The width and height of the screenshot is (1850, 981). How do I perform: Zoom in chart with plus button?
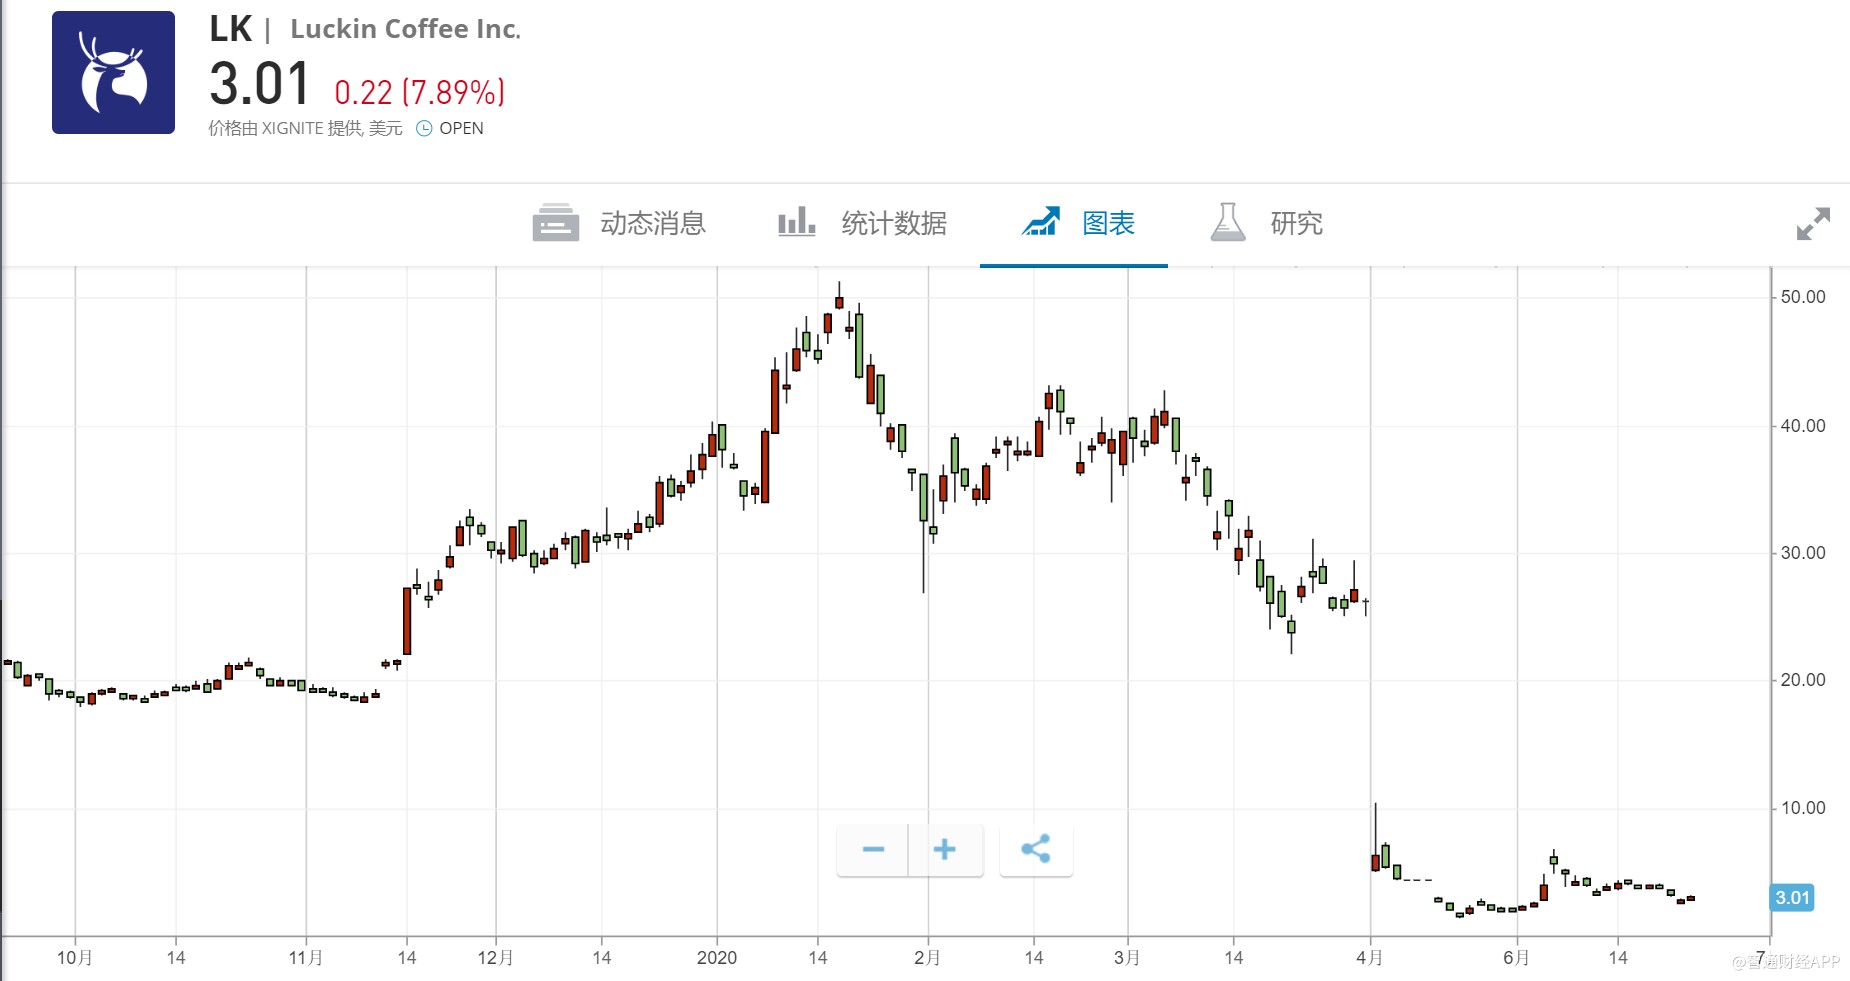pos(945,850)
